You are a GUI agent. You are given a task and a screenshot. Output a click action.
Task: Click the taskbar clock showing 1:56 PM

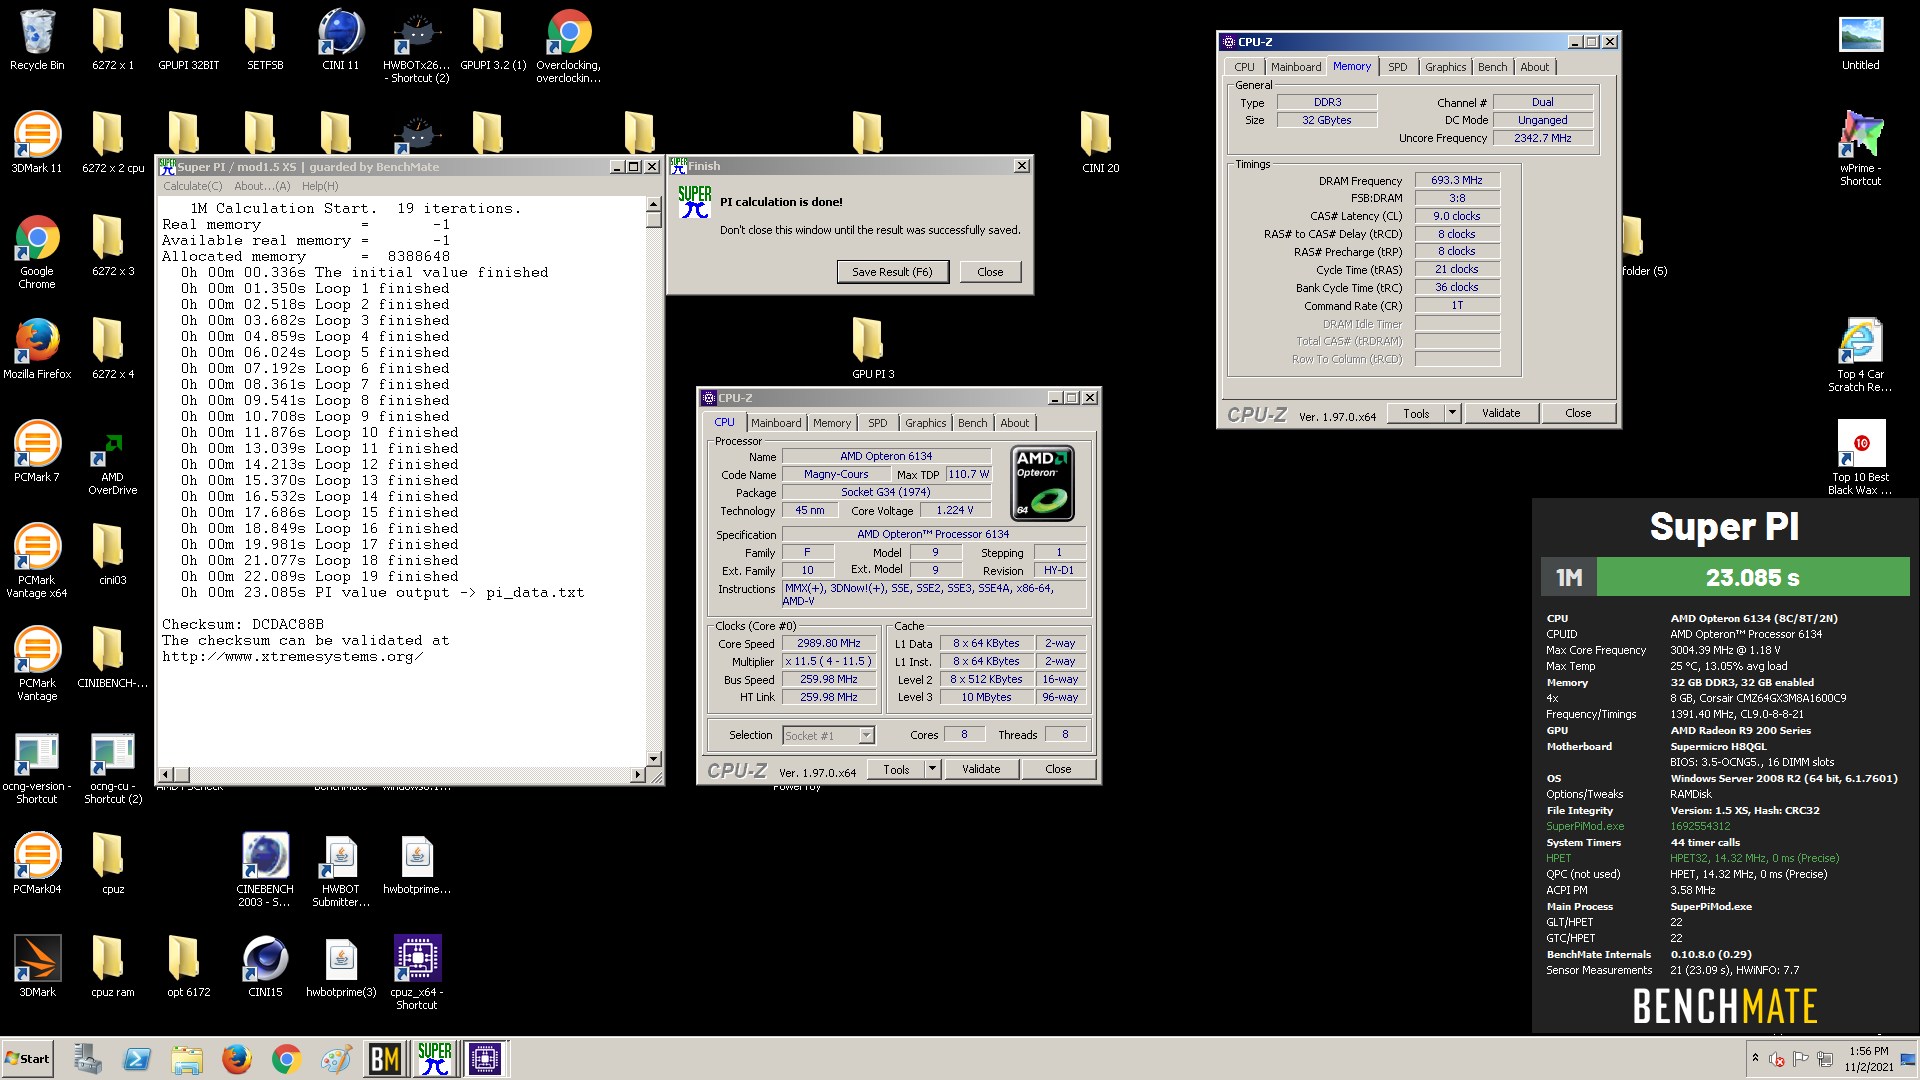coord(1868,1059)
